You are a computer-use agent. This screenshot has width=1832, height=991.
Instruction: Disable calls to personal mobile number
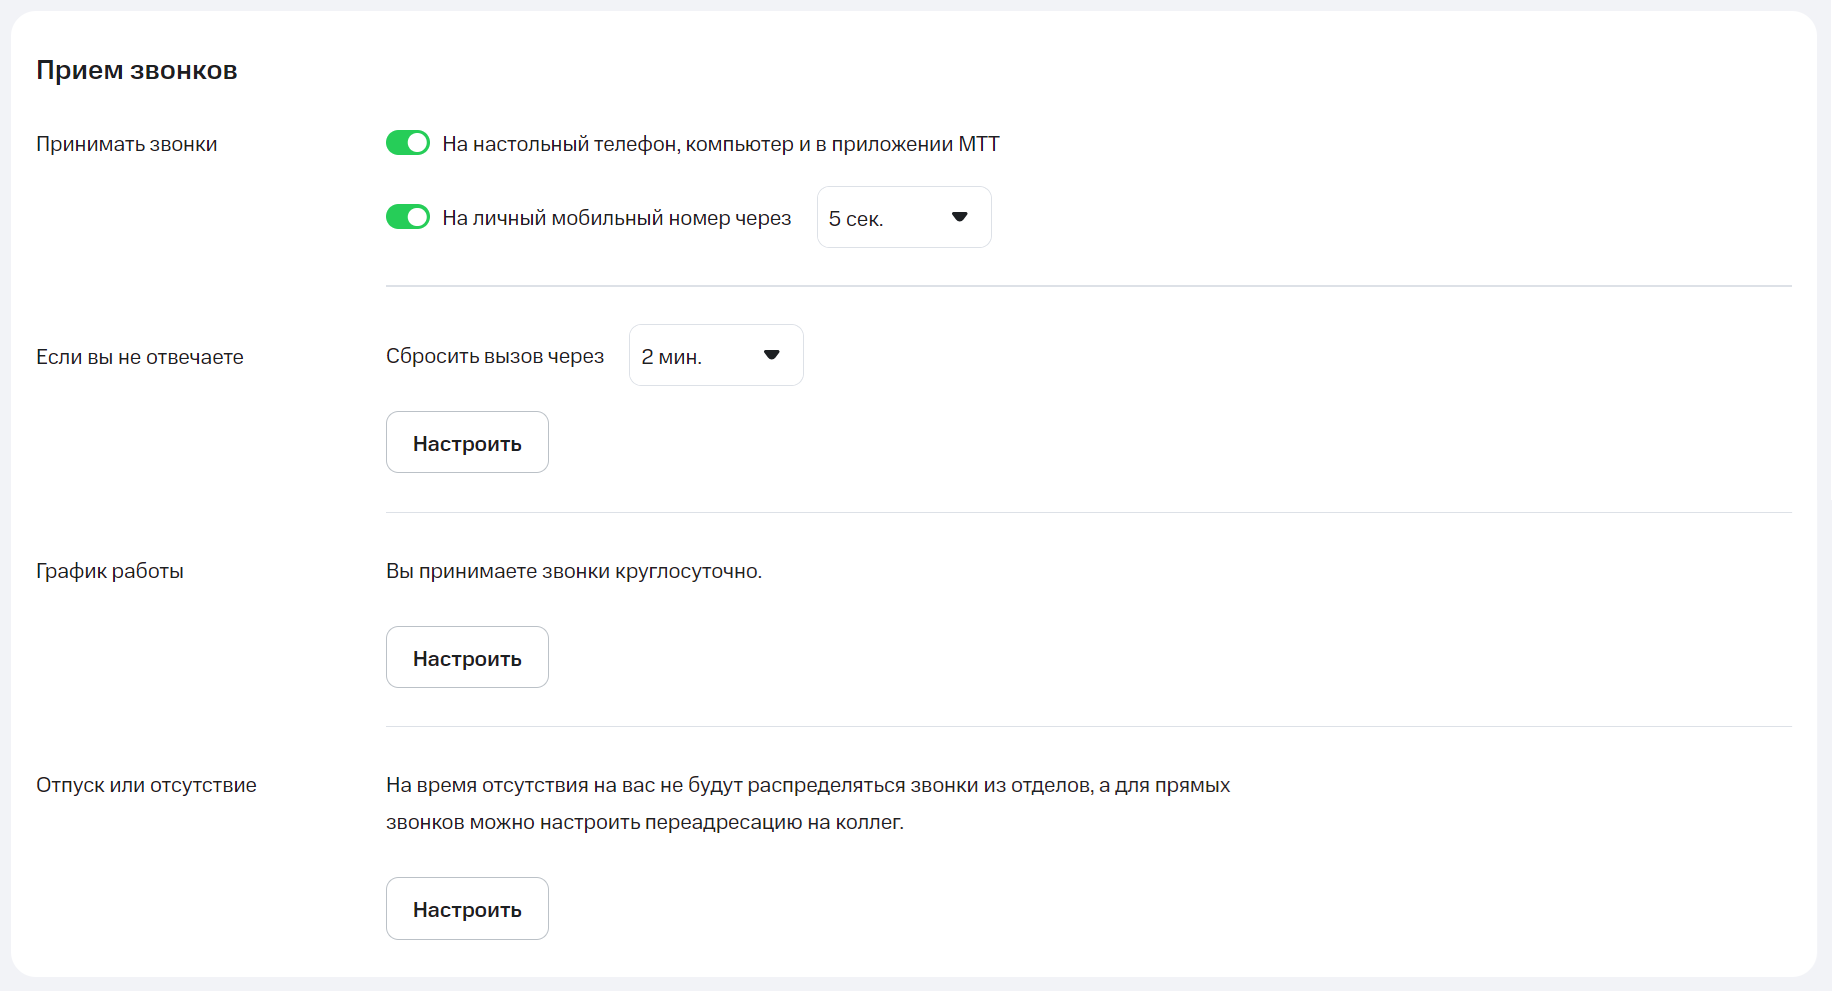(x=408, y=217)
